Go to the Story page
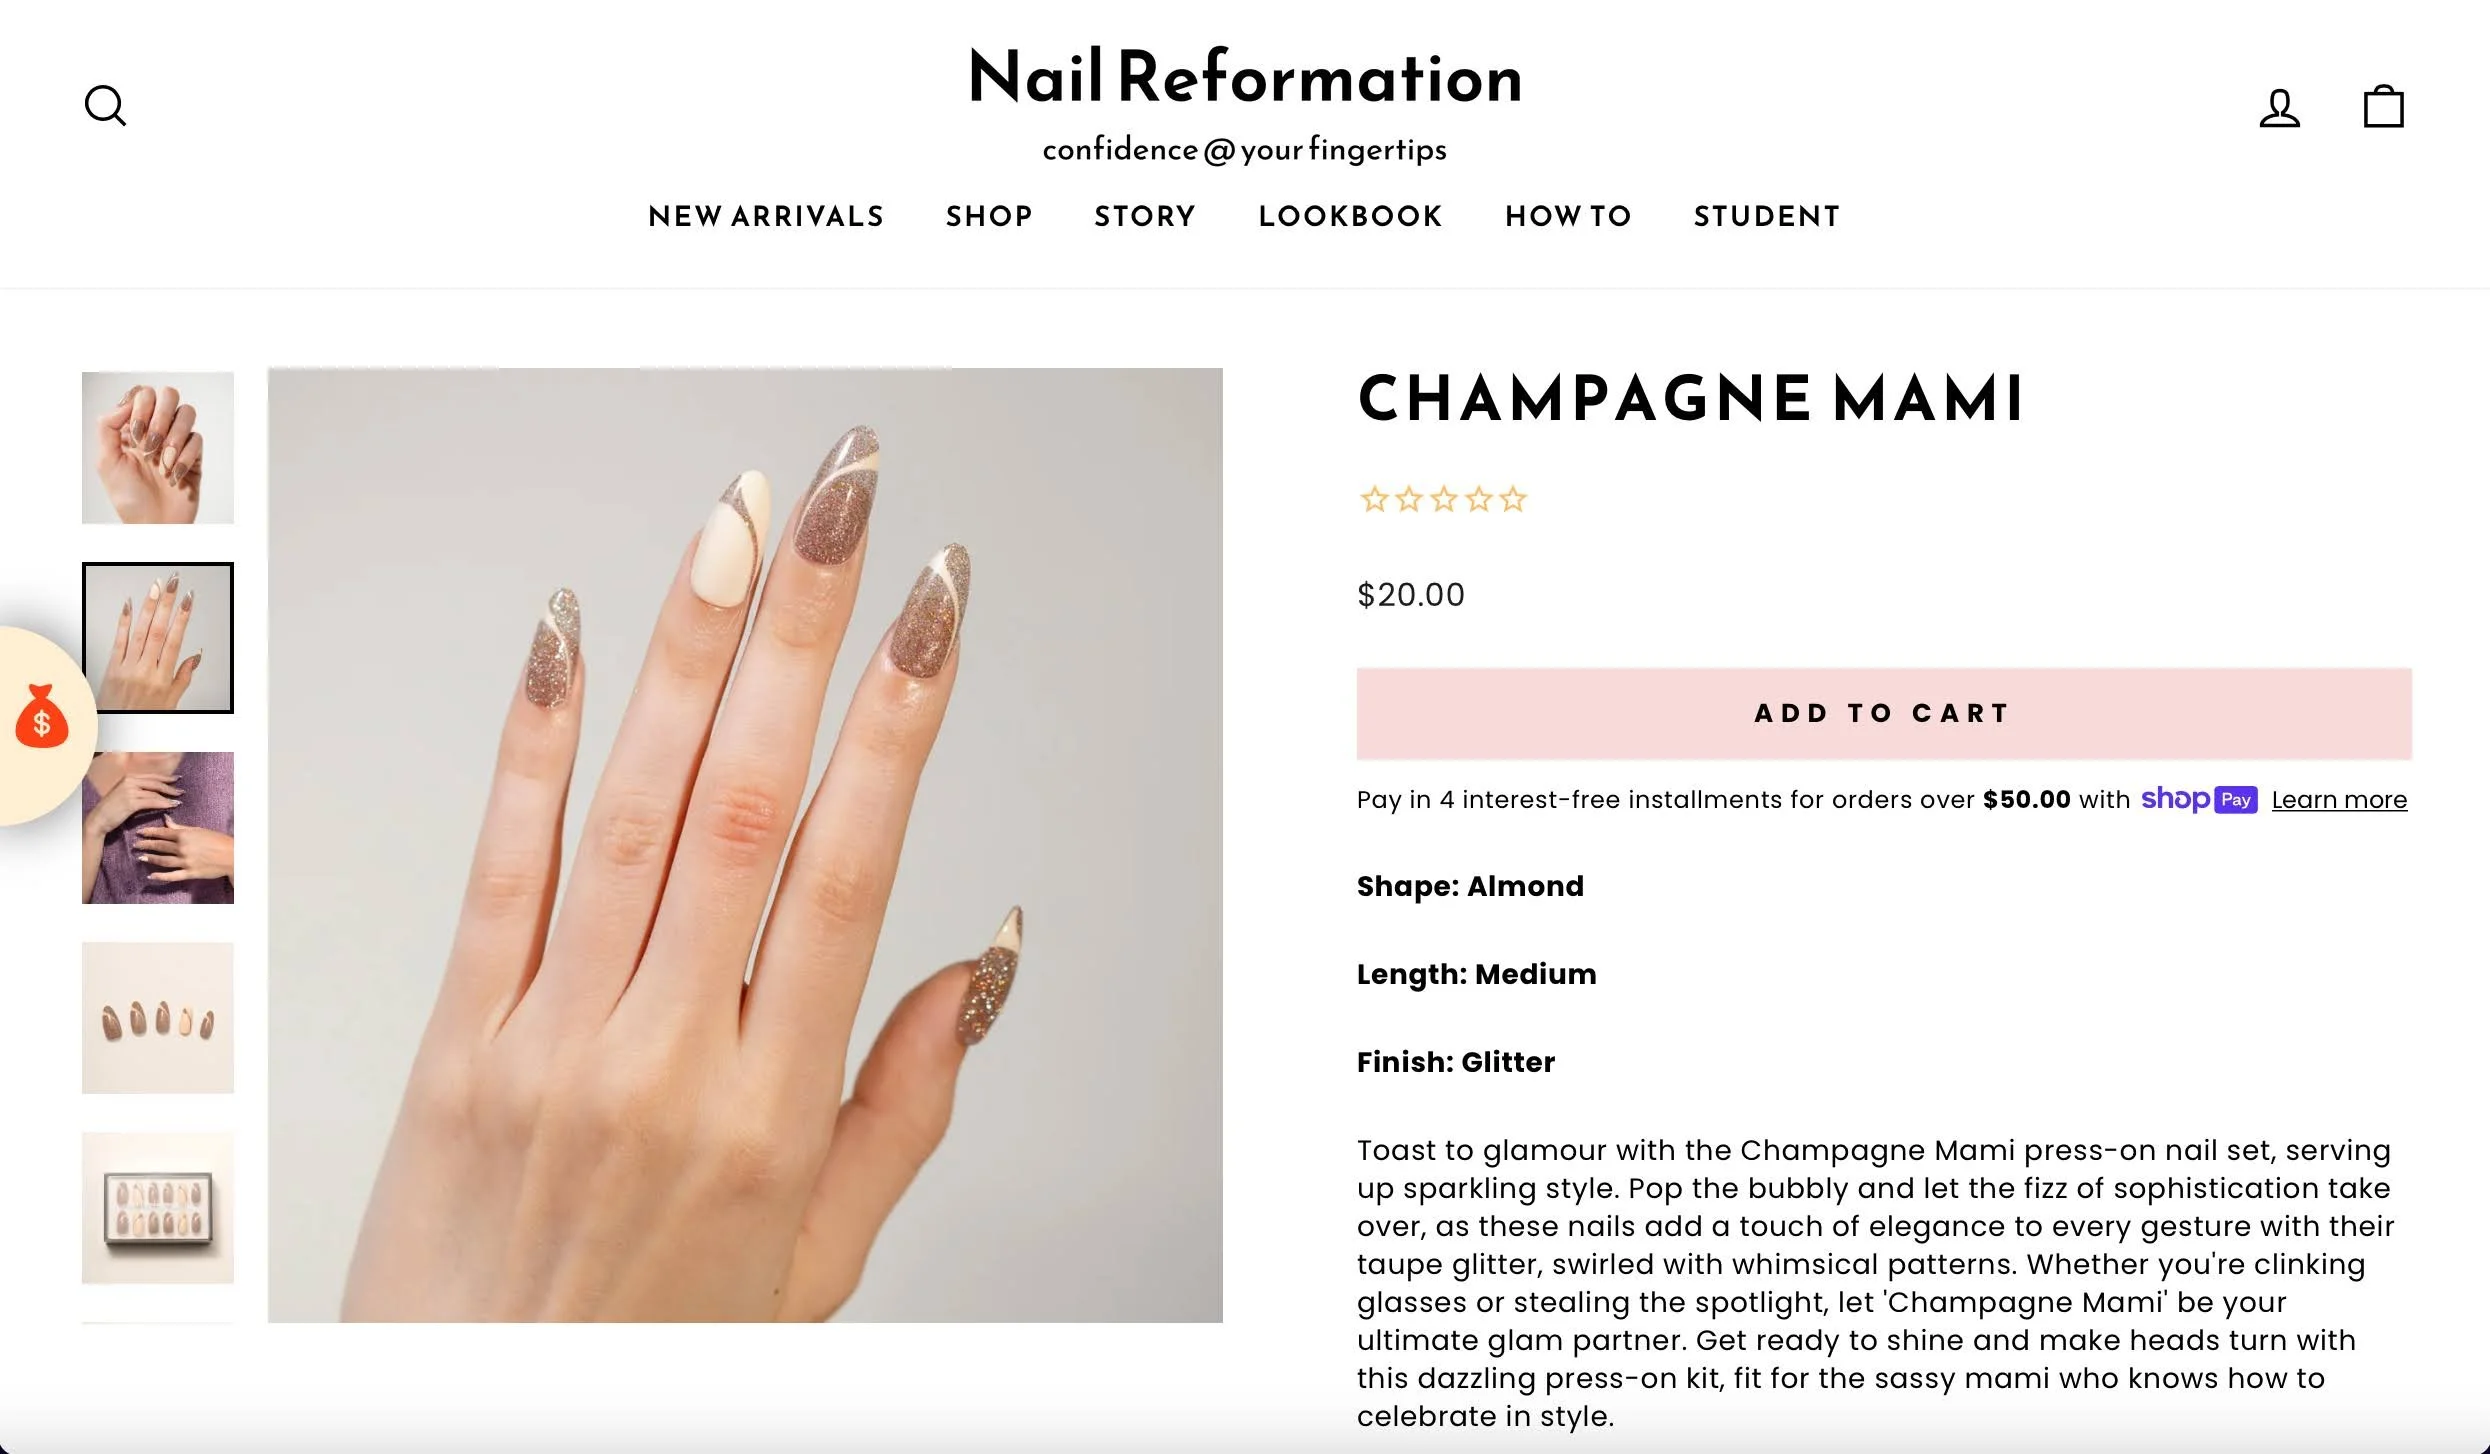 1145,216
